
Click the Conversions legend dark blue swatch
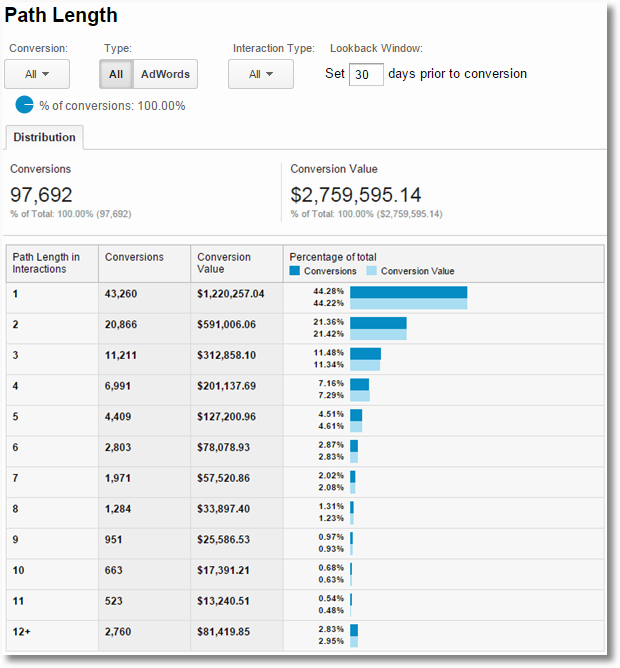[295, 271]
